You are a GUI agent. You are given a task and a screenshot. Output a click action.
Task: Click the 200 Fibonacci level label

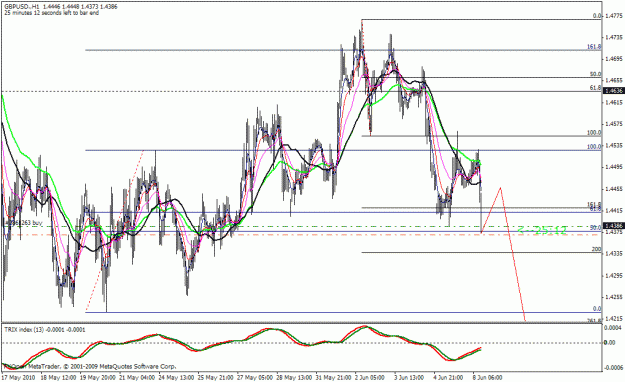point(596,249)
